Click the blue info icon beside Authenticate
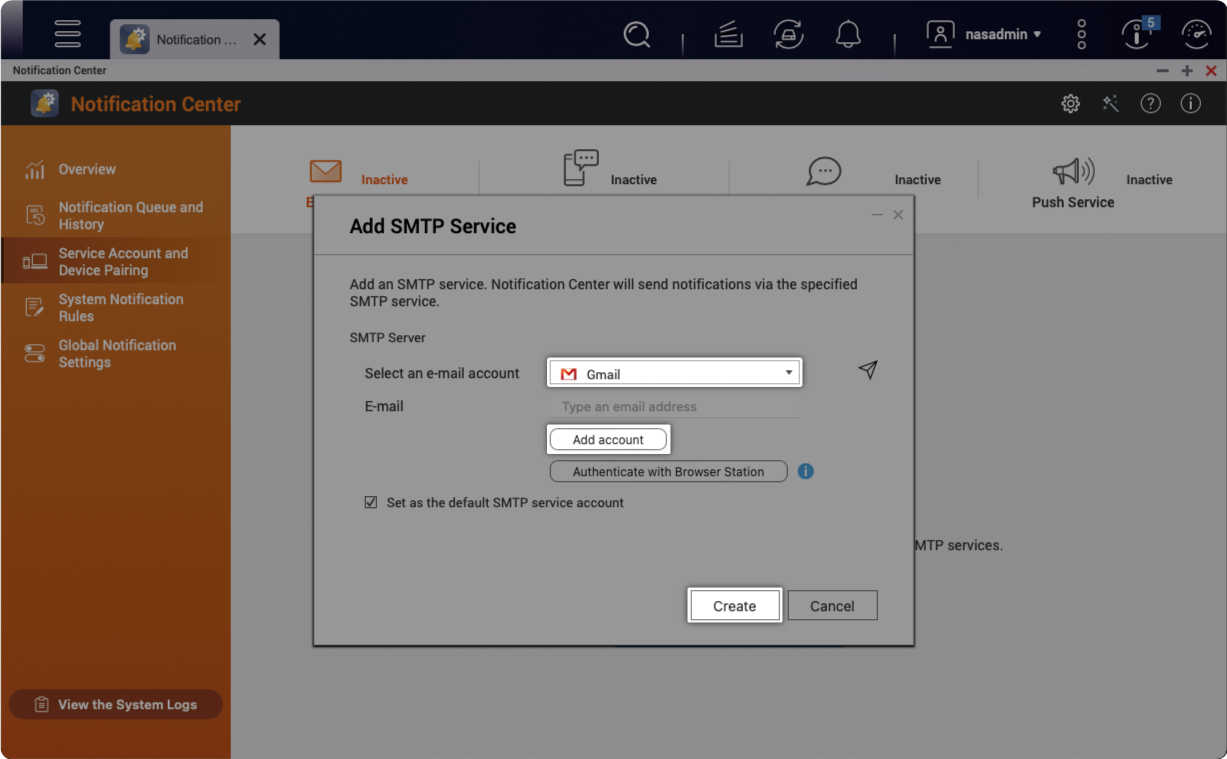 [806, 471]
